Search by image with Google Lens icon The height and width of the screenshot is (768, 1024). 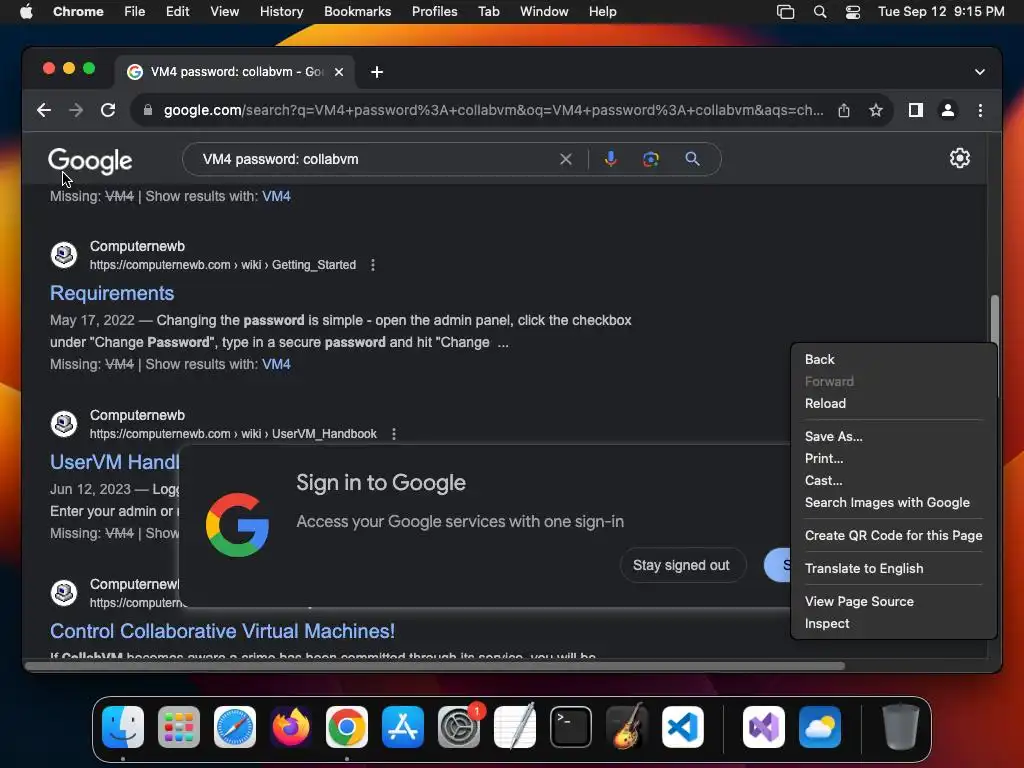[650, 159]
